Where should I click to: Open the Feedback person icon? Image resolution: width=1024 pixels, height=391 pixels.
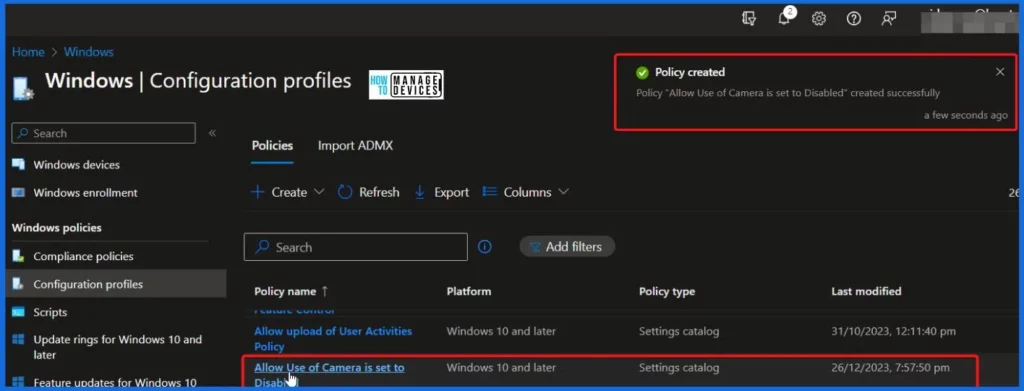coord(888,18)
